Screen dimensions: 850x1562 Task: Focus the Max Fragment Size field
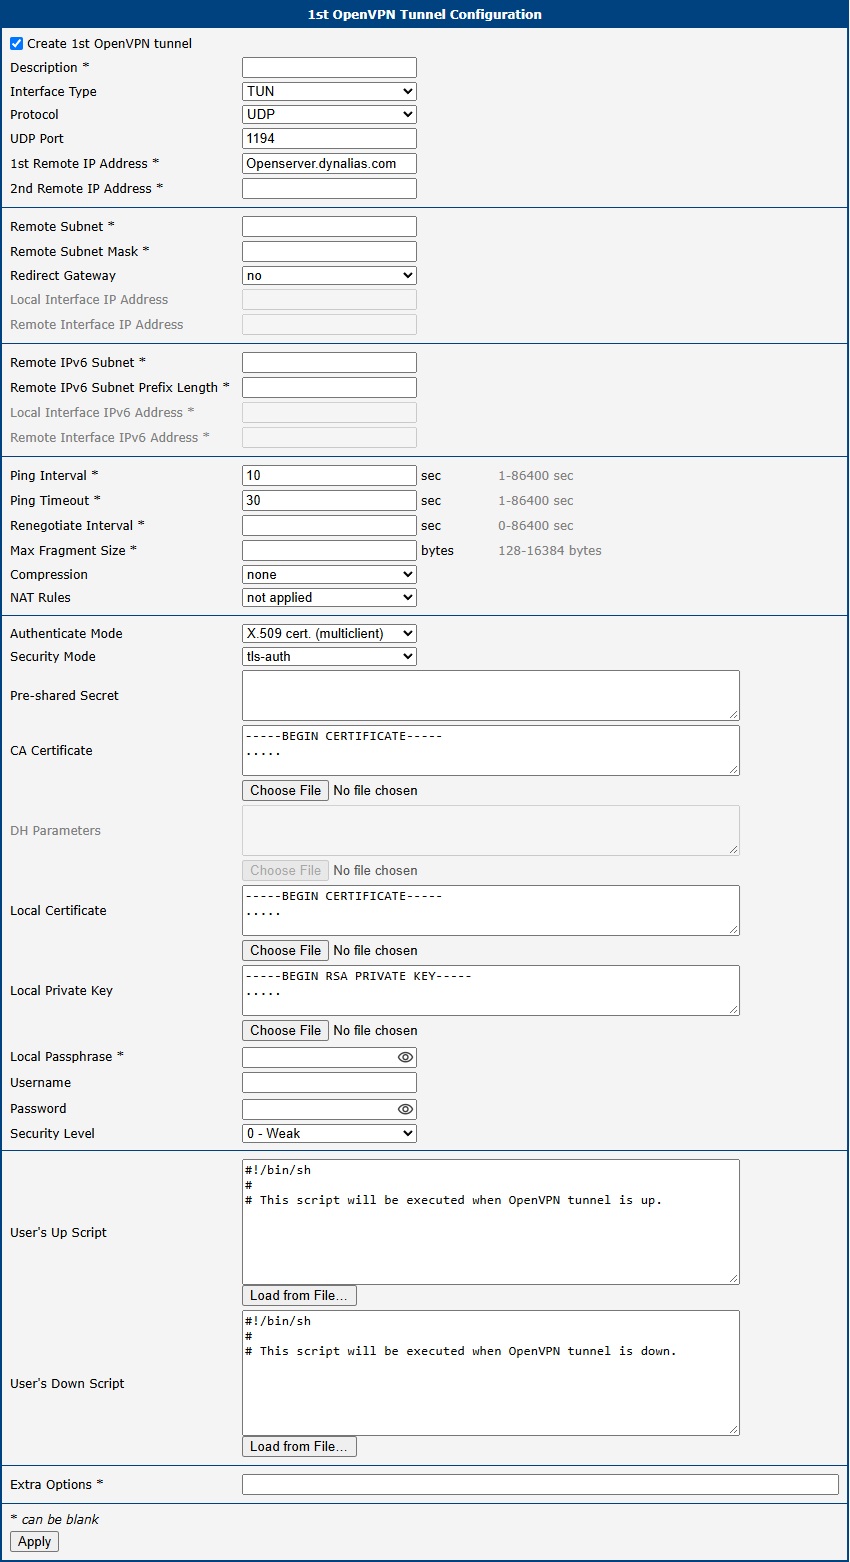[329, 550]
